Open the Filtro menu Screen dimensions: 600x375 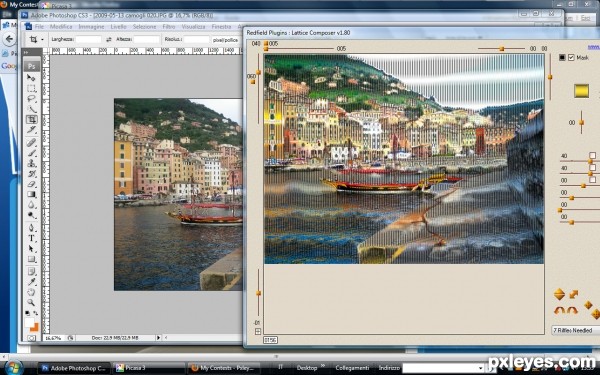[169, 27]
